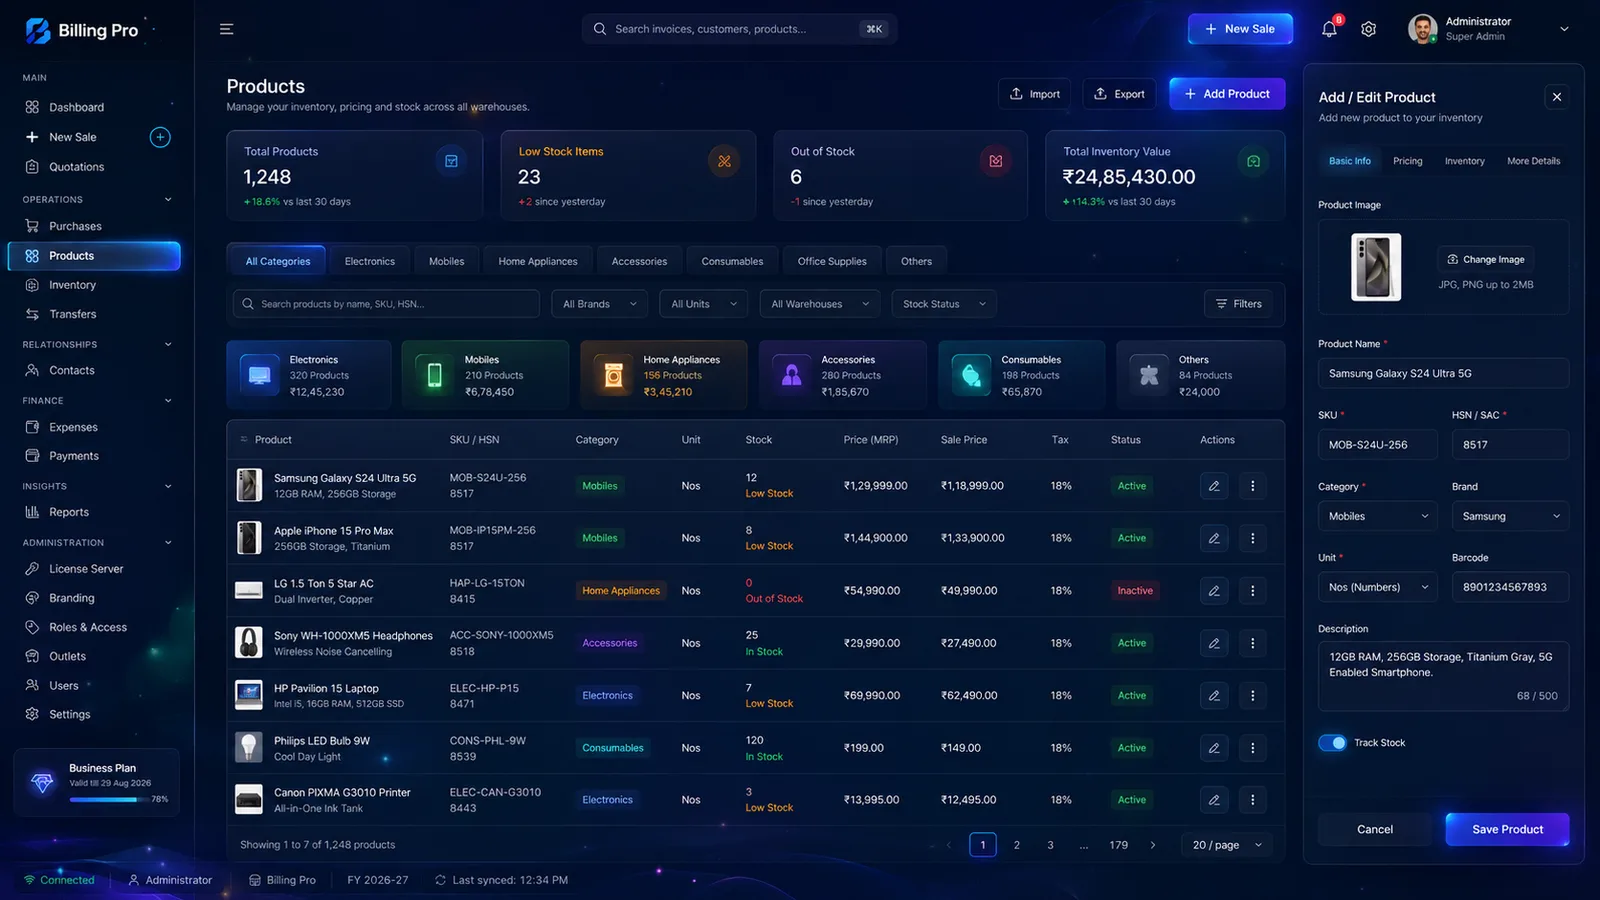This screenshot has height=900, width=1600.
Task: Open the Stock Status filter dropdown
Action: (x=944, y=304)
